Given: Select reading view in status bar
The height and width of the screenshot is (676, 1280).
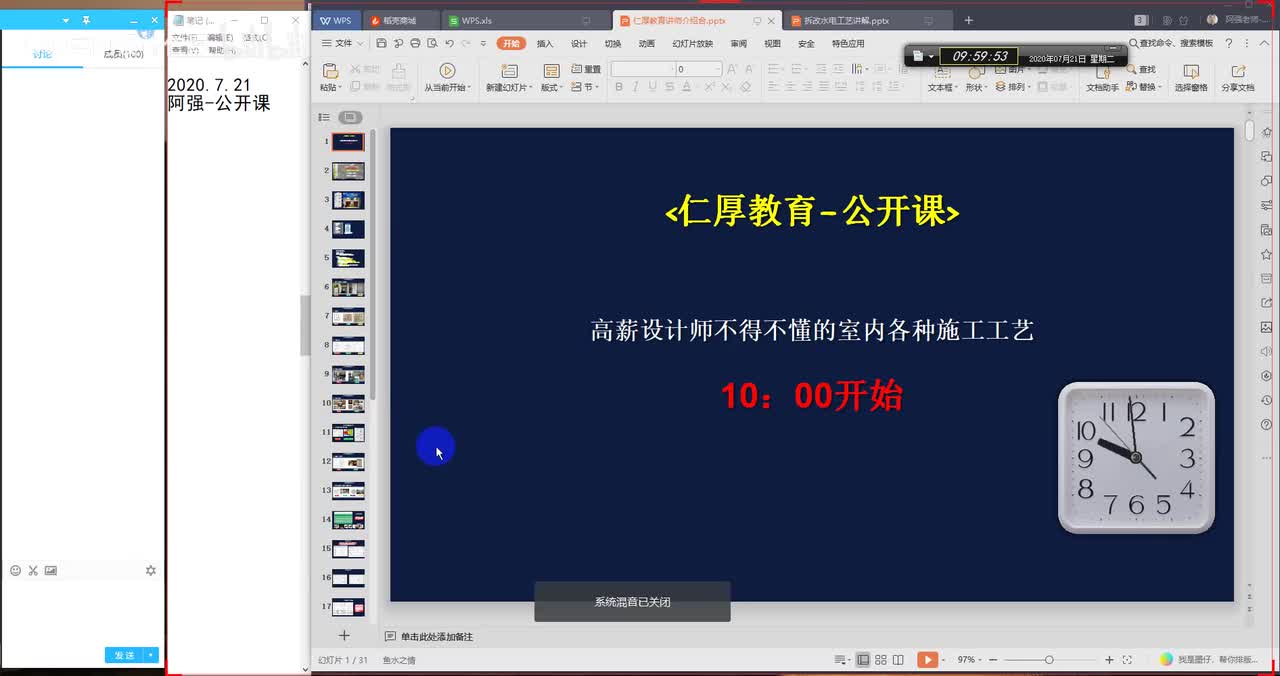Looking at the screenshot, I should point(898,660).
